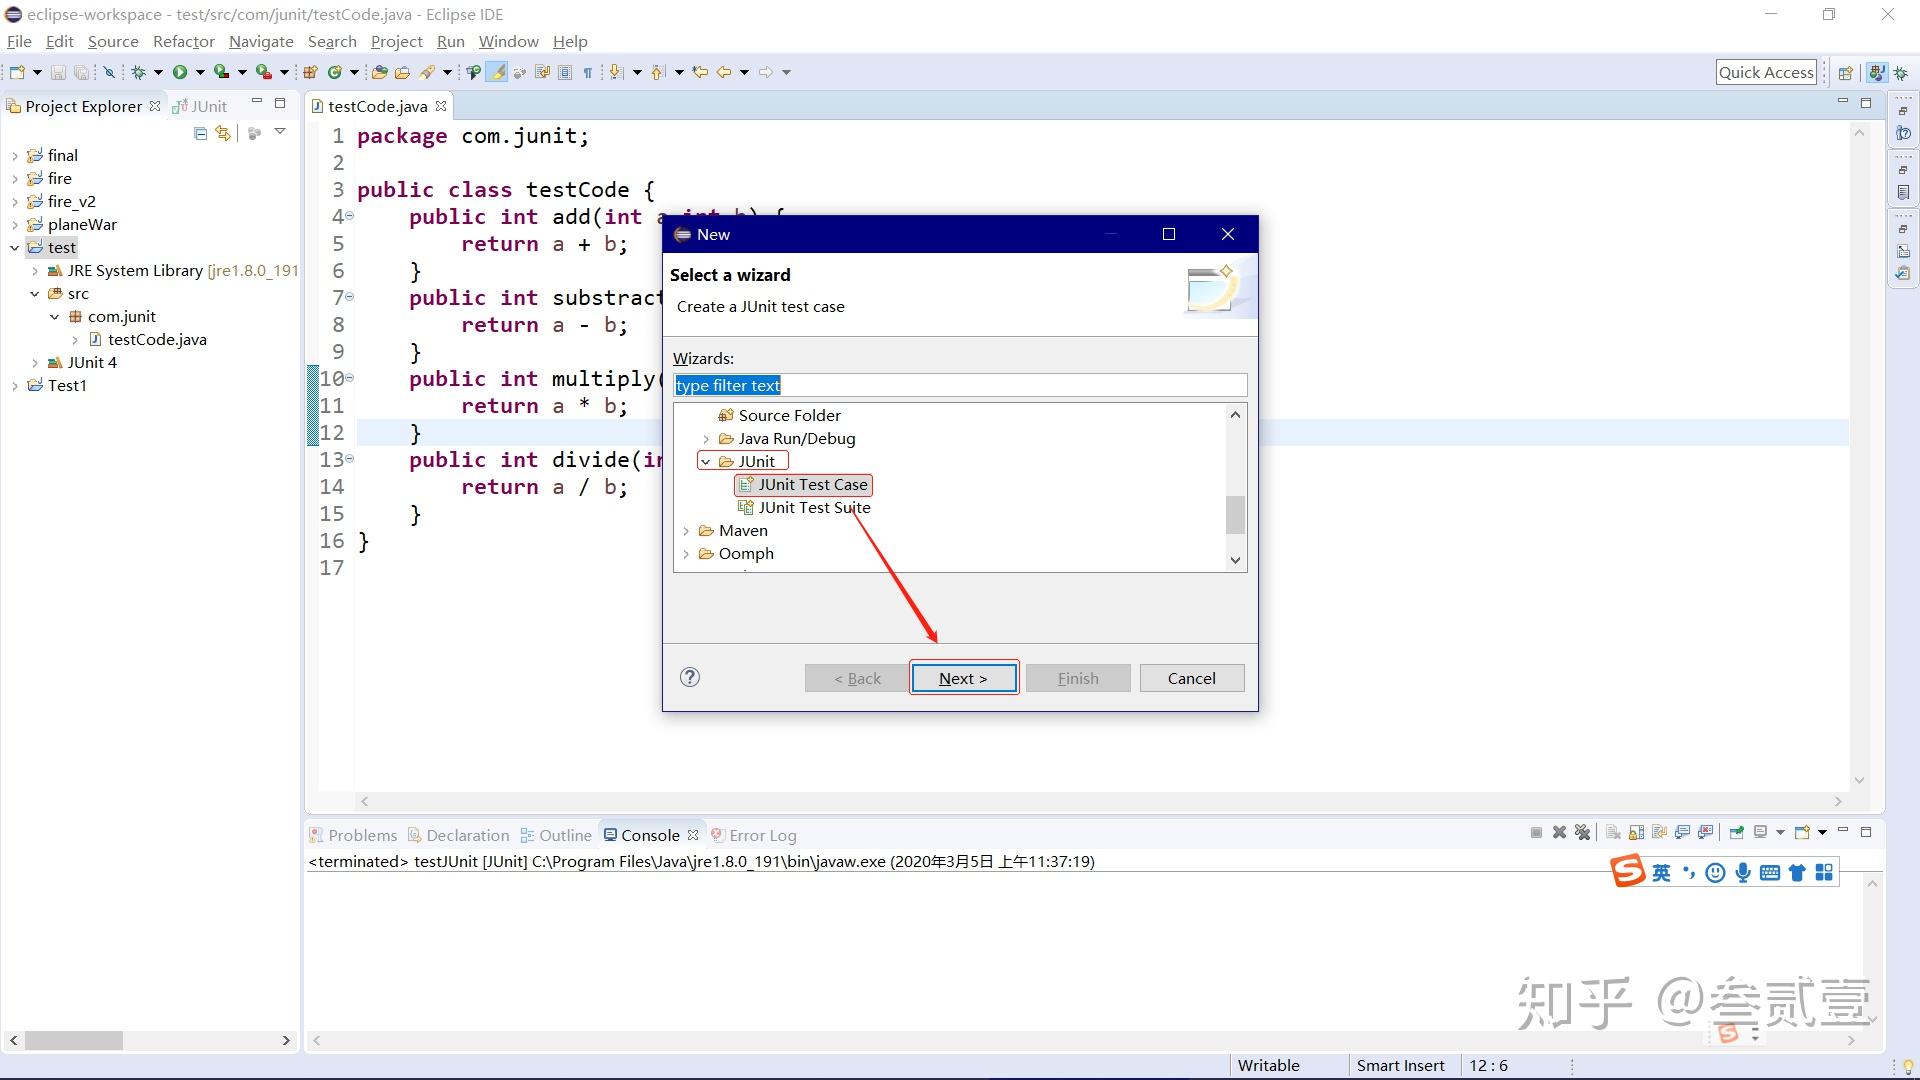Toggle Sogou punctuation mode button
The width and height of the screenshot is (1920, 1080).
[1689, 873]
